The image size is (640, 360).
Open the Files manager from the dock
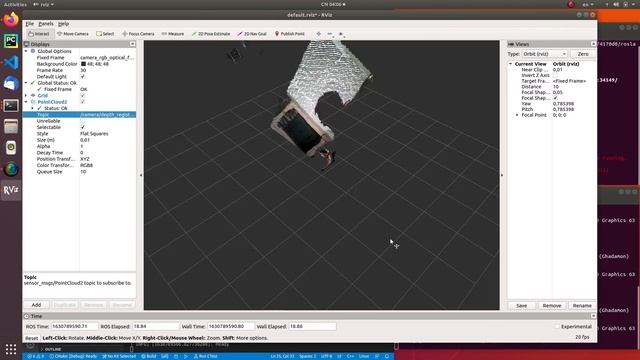(11, 127)
